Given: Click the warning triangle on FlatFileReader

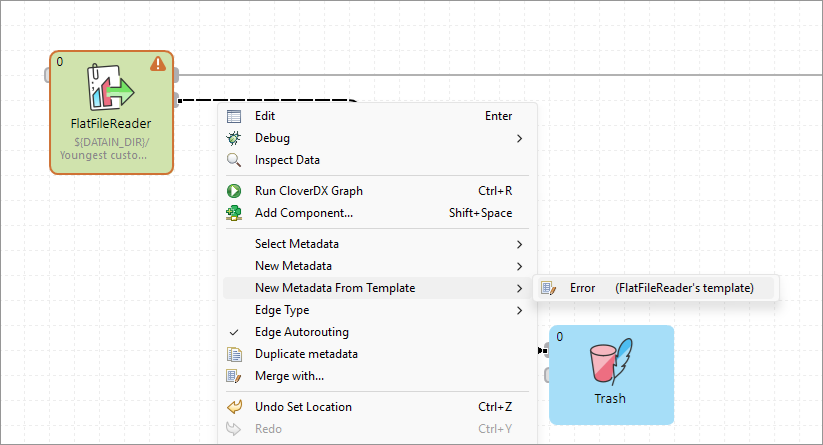Looking at the screenshot, I should tap(158, 64).
